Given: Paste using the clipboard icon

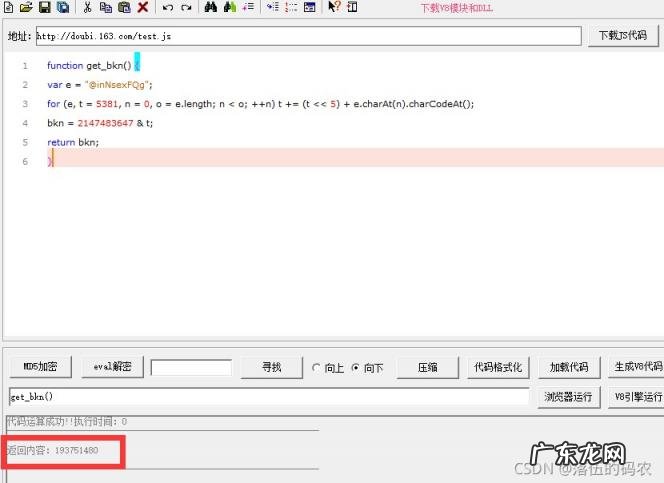Looking at the screenshot, I should click(124, 7).
